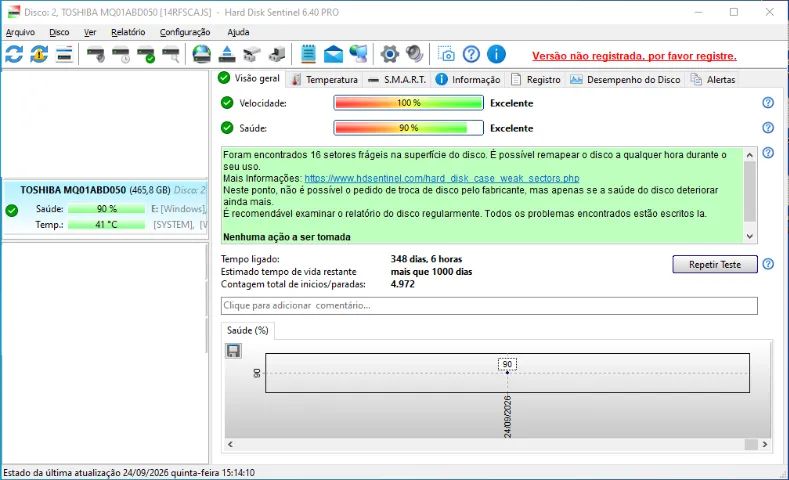
Task: Switch to the S.M.A.R.T. tab
Action: tap(397, 79)
